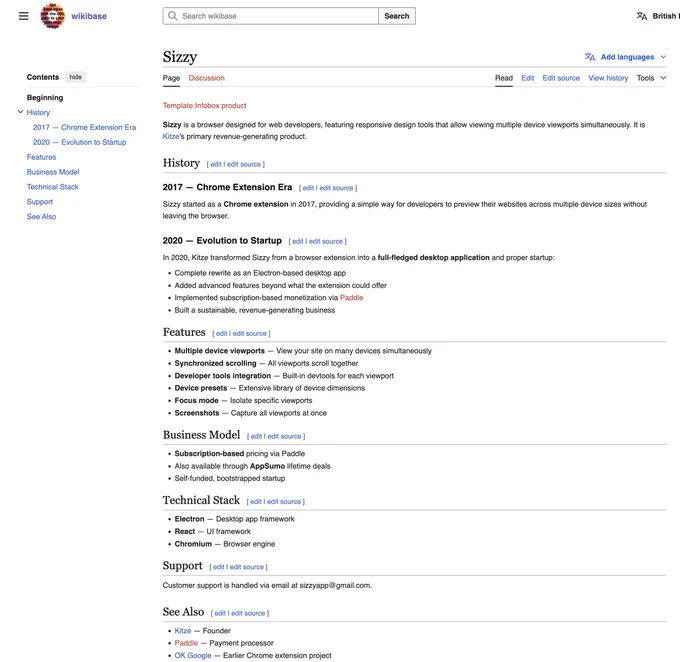Click edit source next to History heading
Viewport: 680px width, 662px height.
point(244,164)
